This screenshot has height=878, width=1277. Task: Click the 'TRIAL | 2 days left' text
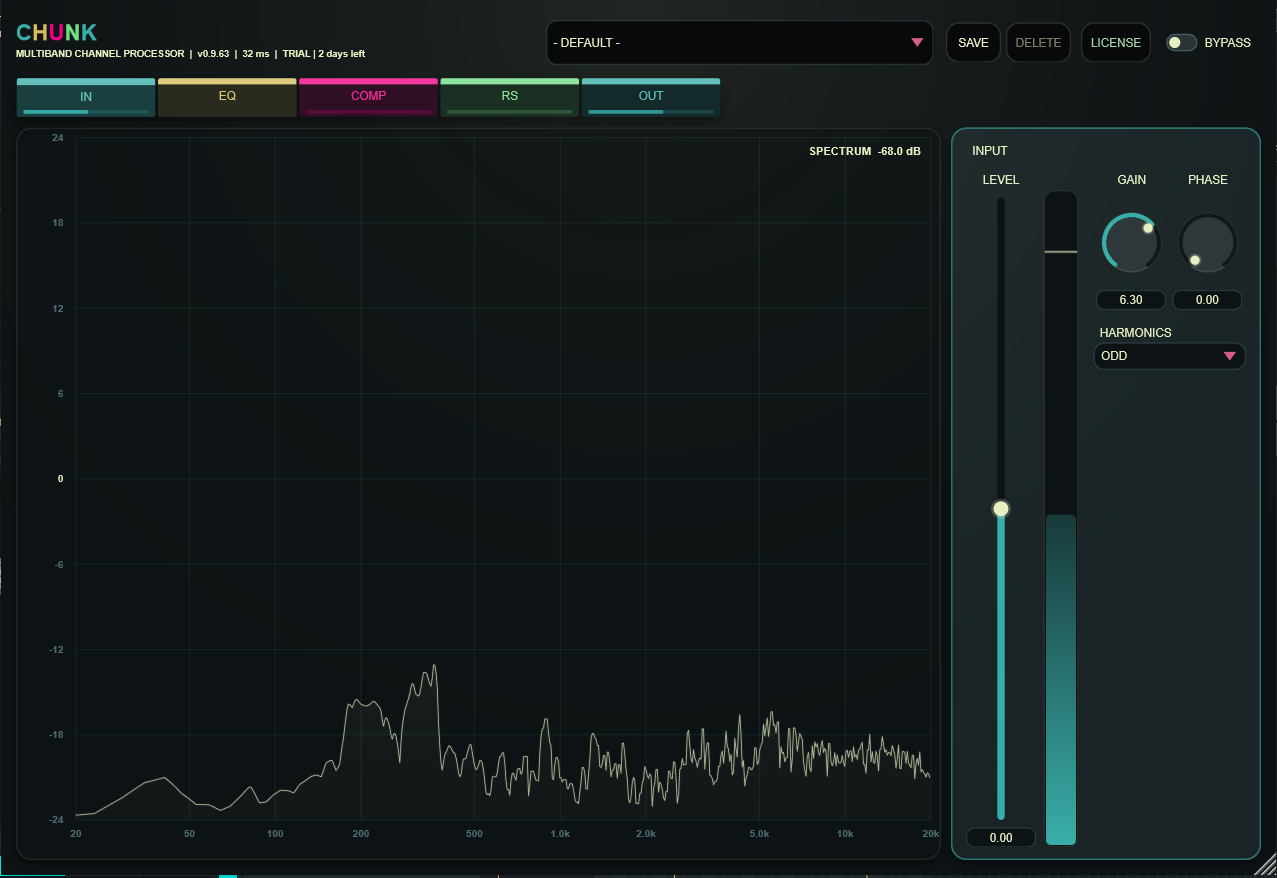coord(324,54)
